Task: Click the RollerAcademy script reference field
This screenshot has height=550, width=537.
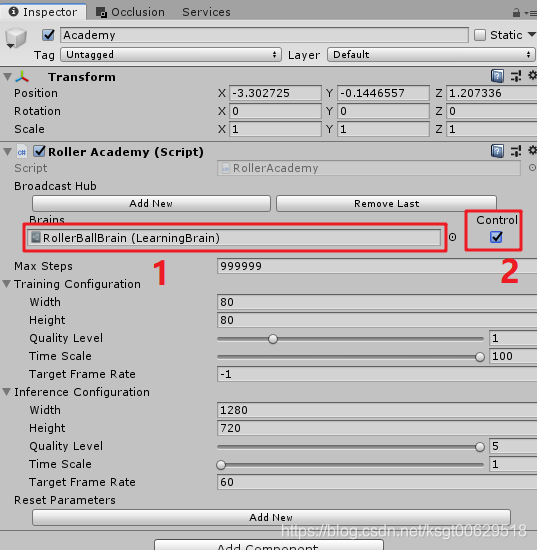Action: (x=369, y=168)
